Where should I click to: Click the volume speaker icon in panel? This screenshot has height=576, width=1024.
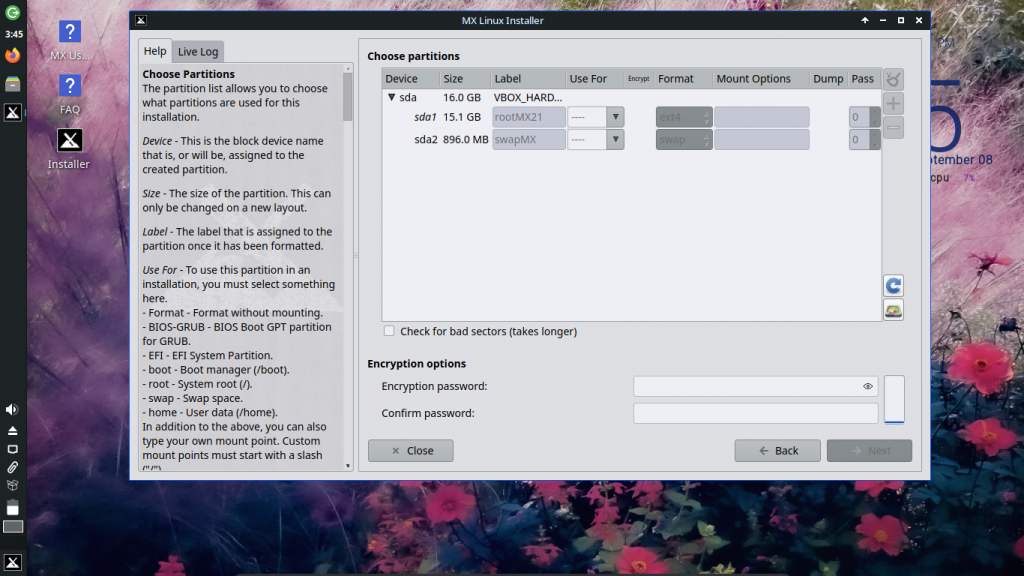click(12, 409)
